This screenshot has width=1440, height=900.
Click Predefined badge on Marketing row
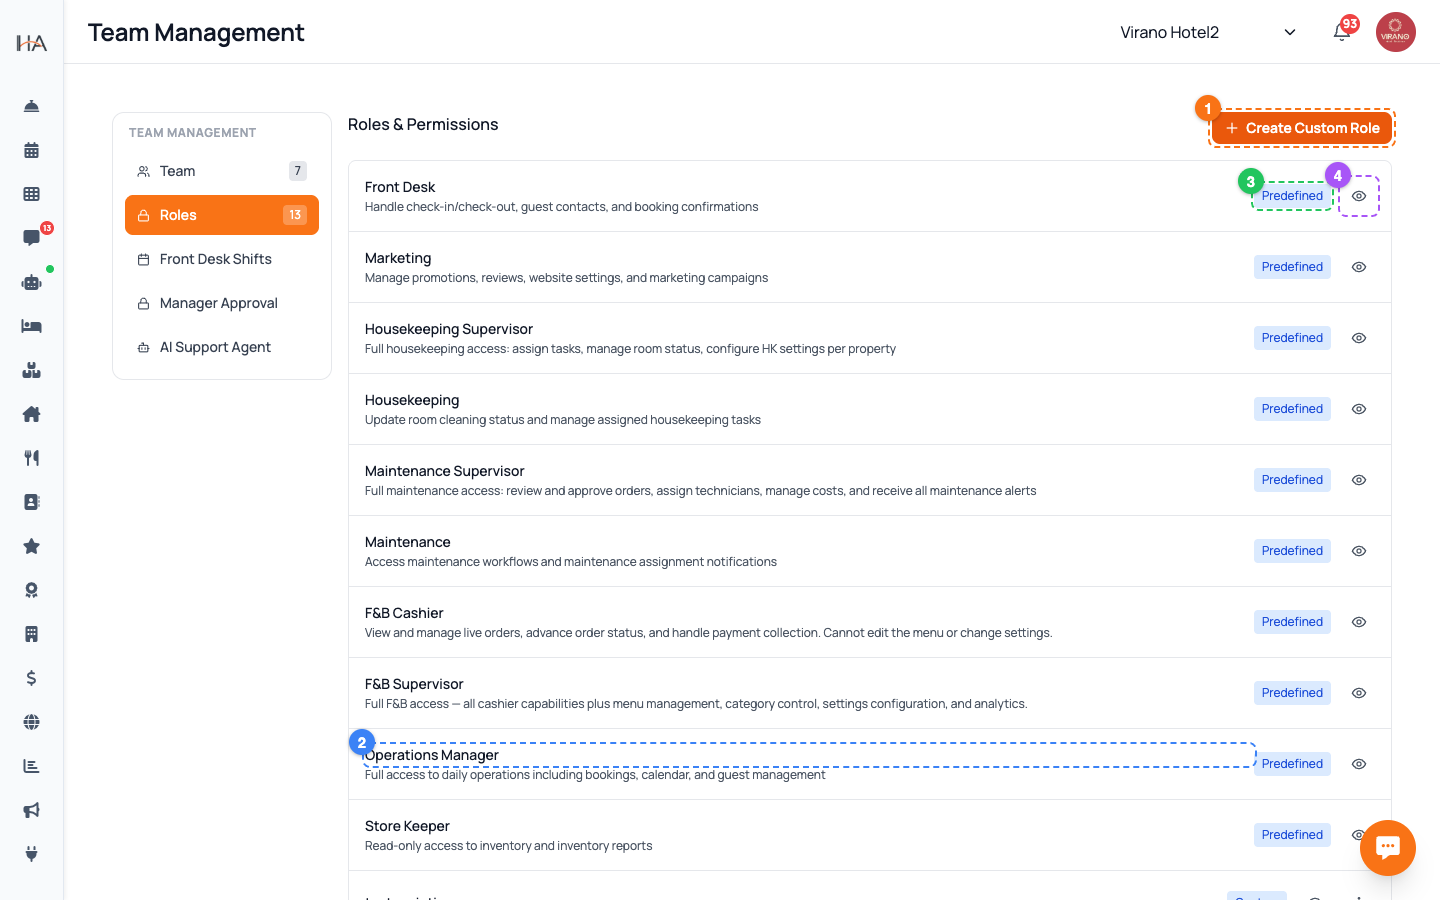[x=1292, y=267]
